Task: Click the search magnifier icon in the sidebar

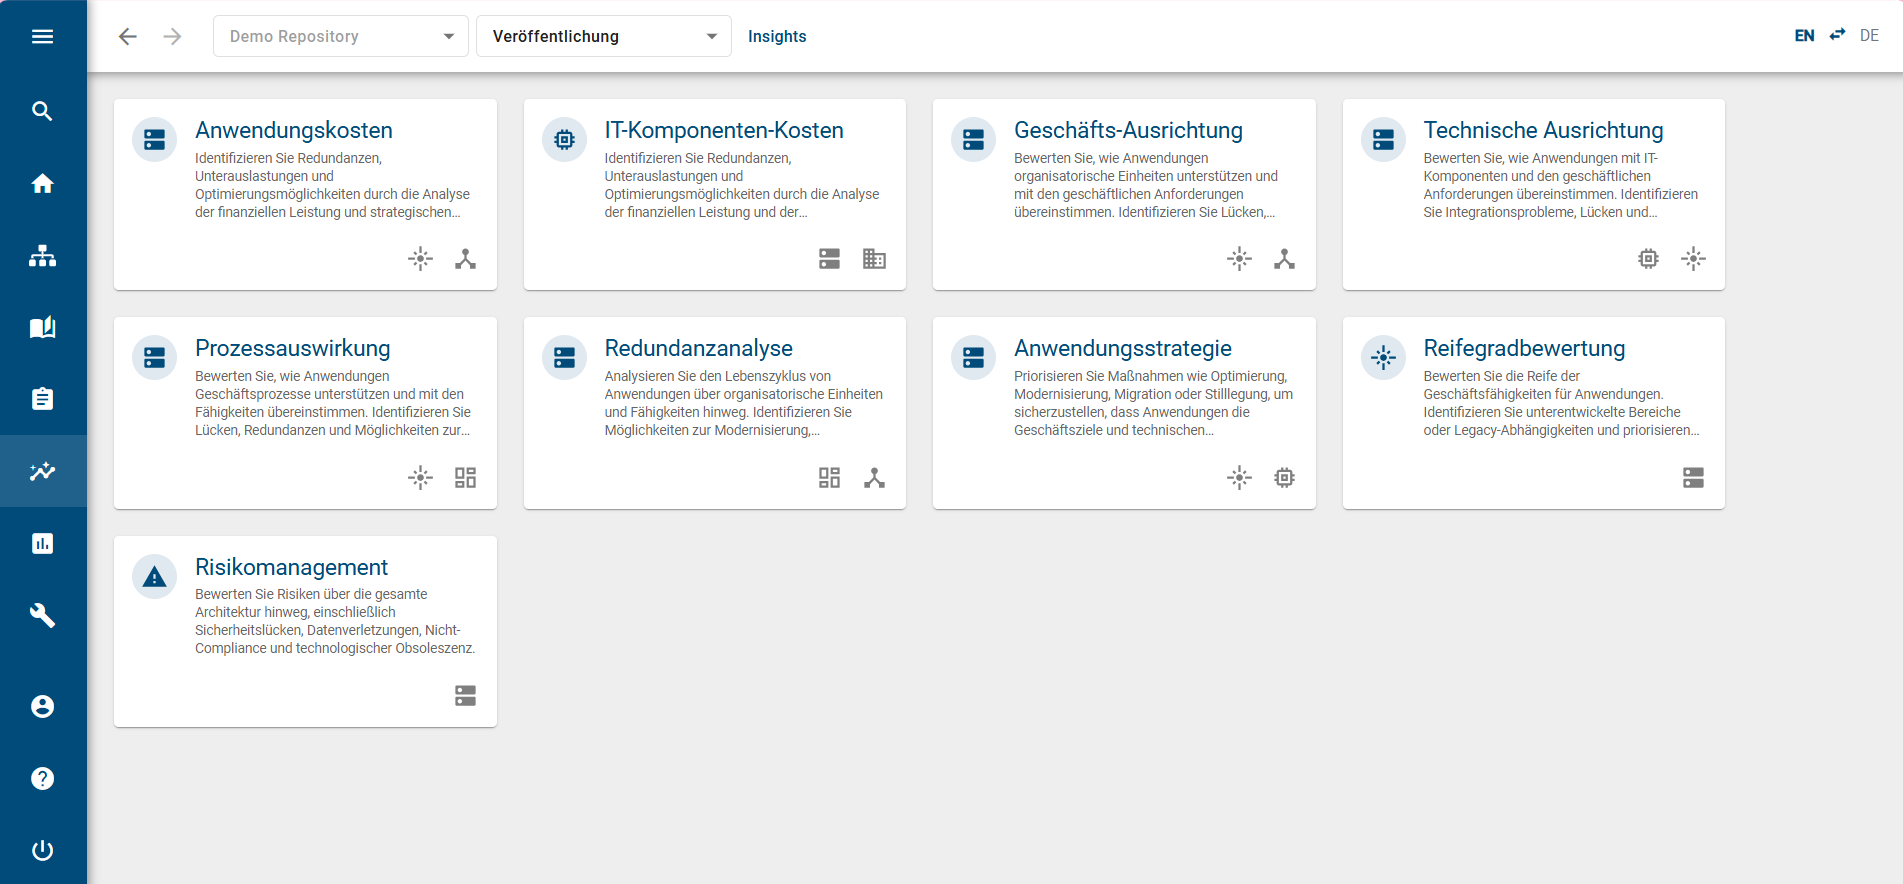Action: [42, 111]
